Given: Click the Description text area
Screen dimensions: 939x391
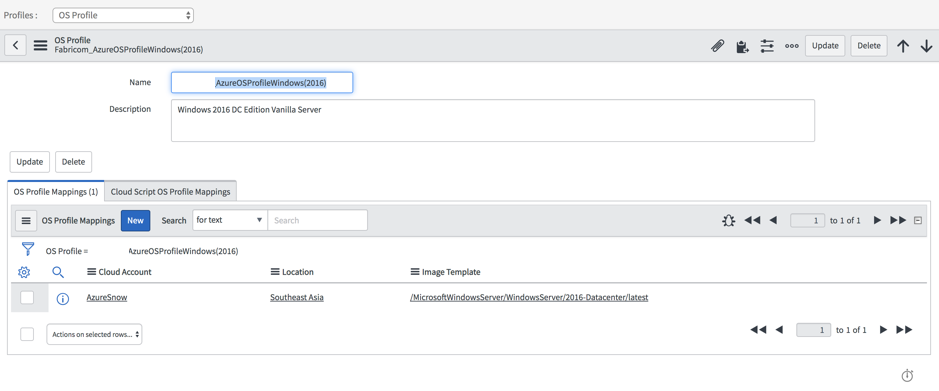Looking at the screenshot, I should 493,120.
